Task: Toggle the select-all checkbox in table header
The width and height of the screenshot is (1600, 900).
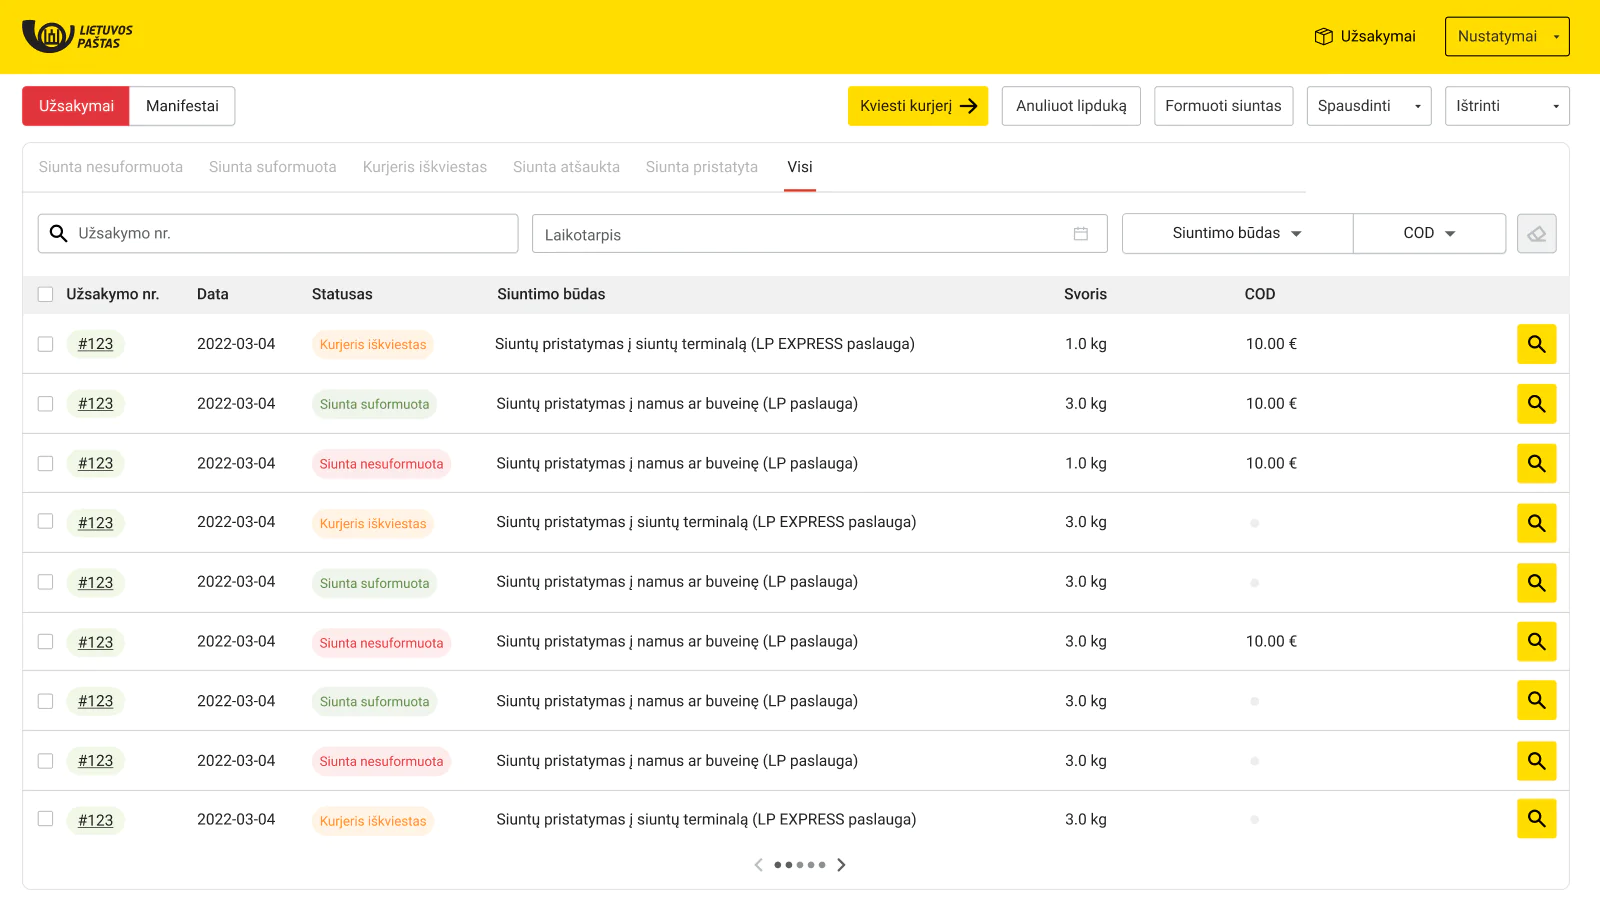Action: 45,294
